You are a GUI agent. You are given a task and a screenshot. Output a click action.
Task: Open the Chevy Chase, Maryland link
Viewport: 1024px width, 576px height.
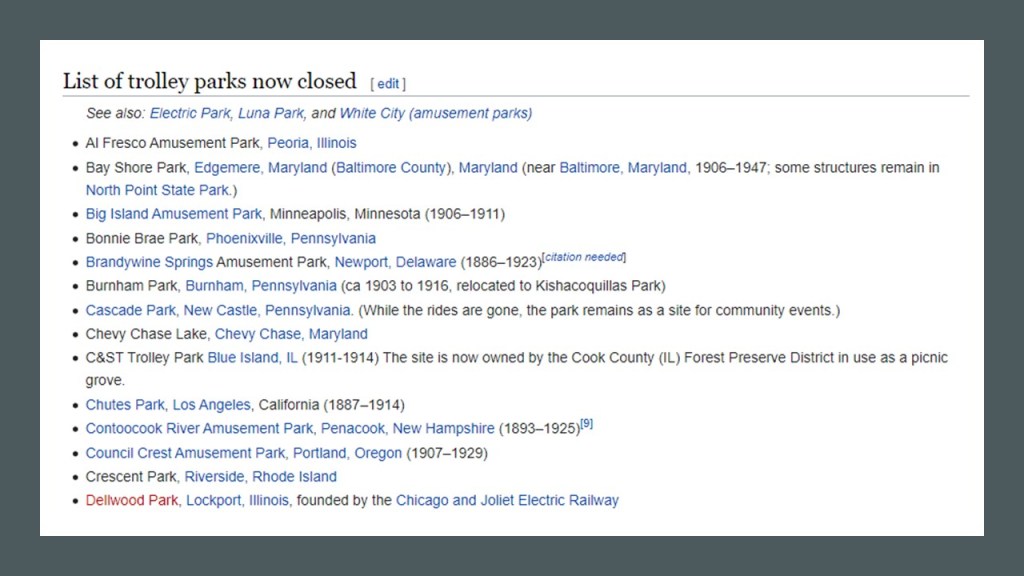pyautogui.click(x=291, y=334)
